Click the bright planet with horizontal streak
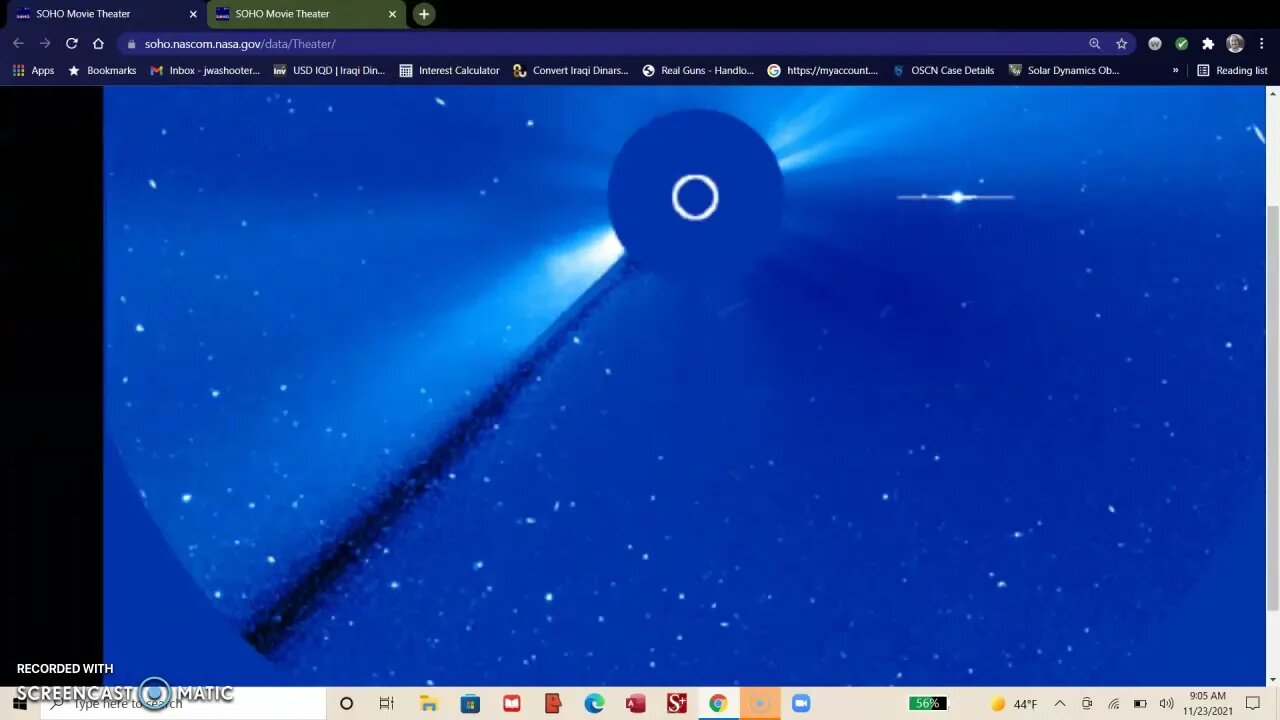1280x720 pixels. 957,197
